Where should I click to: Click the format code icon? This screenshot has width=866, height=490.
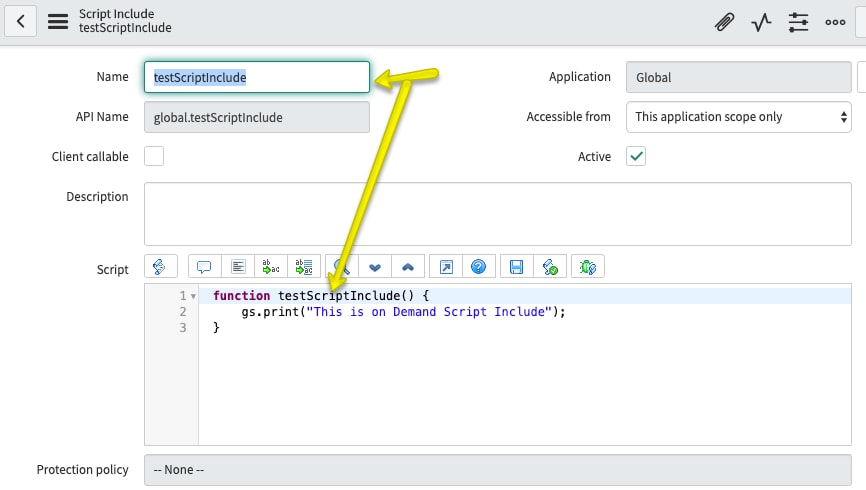tap(238, 267)
